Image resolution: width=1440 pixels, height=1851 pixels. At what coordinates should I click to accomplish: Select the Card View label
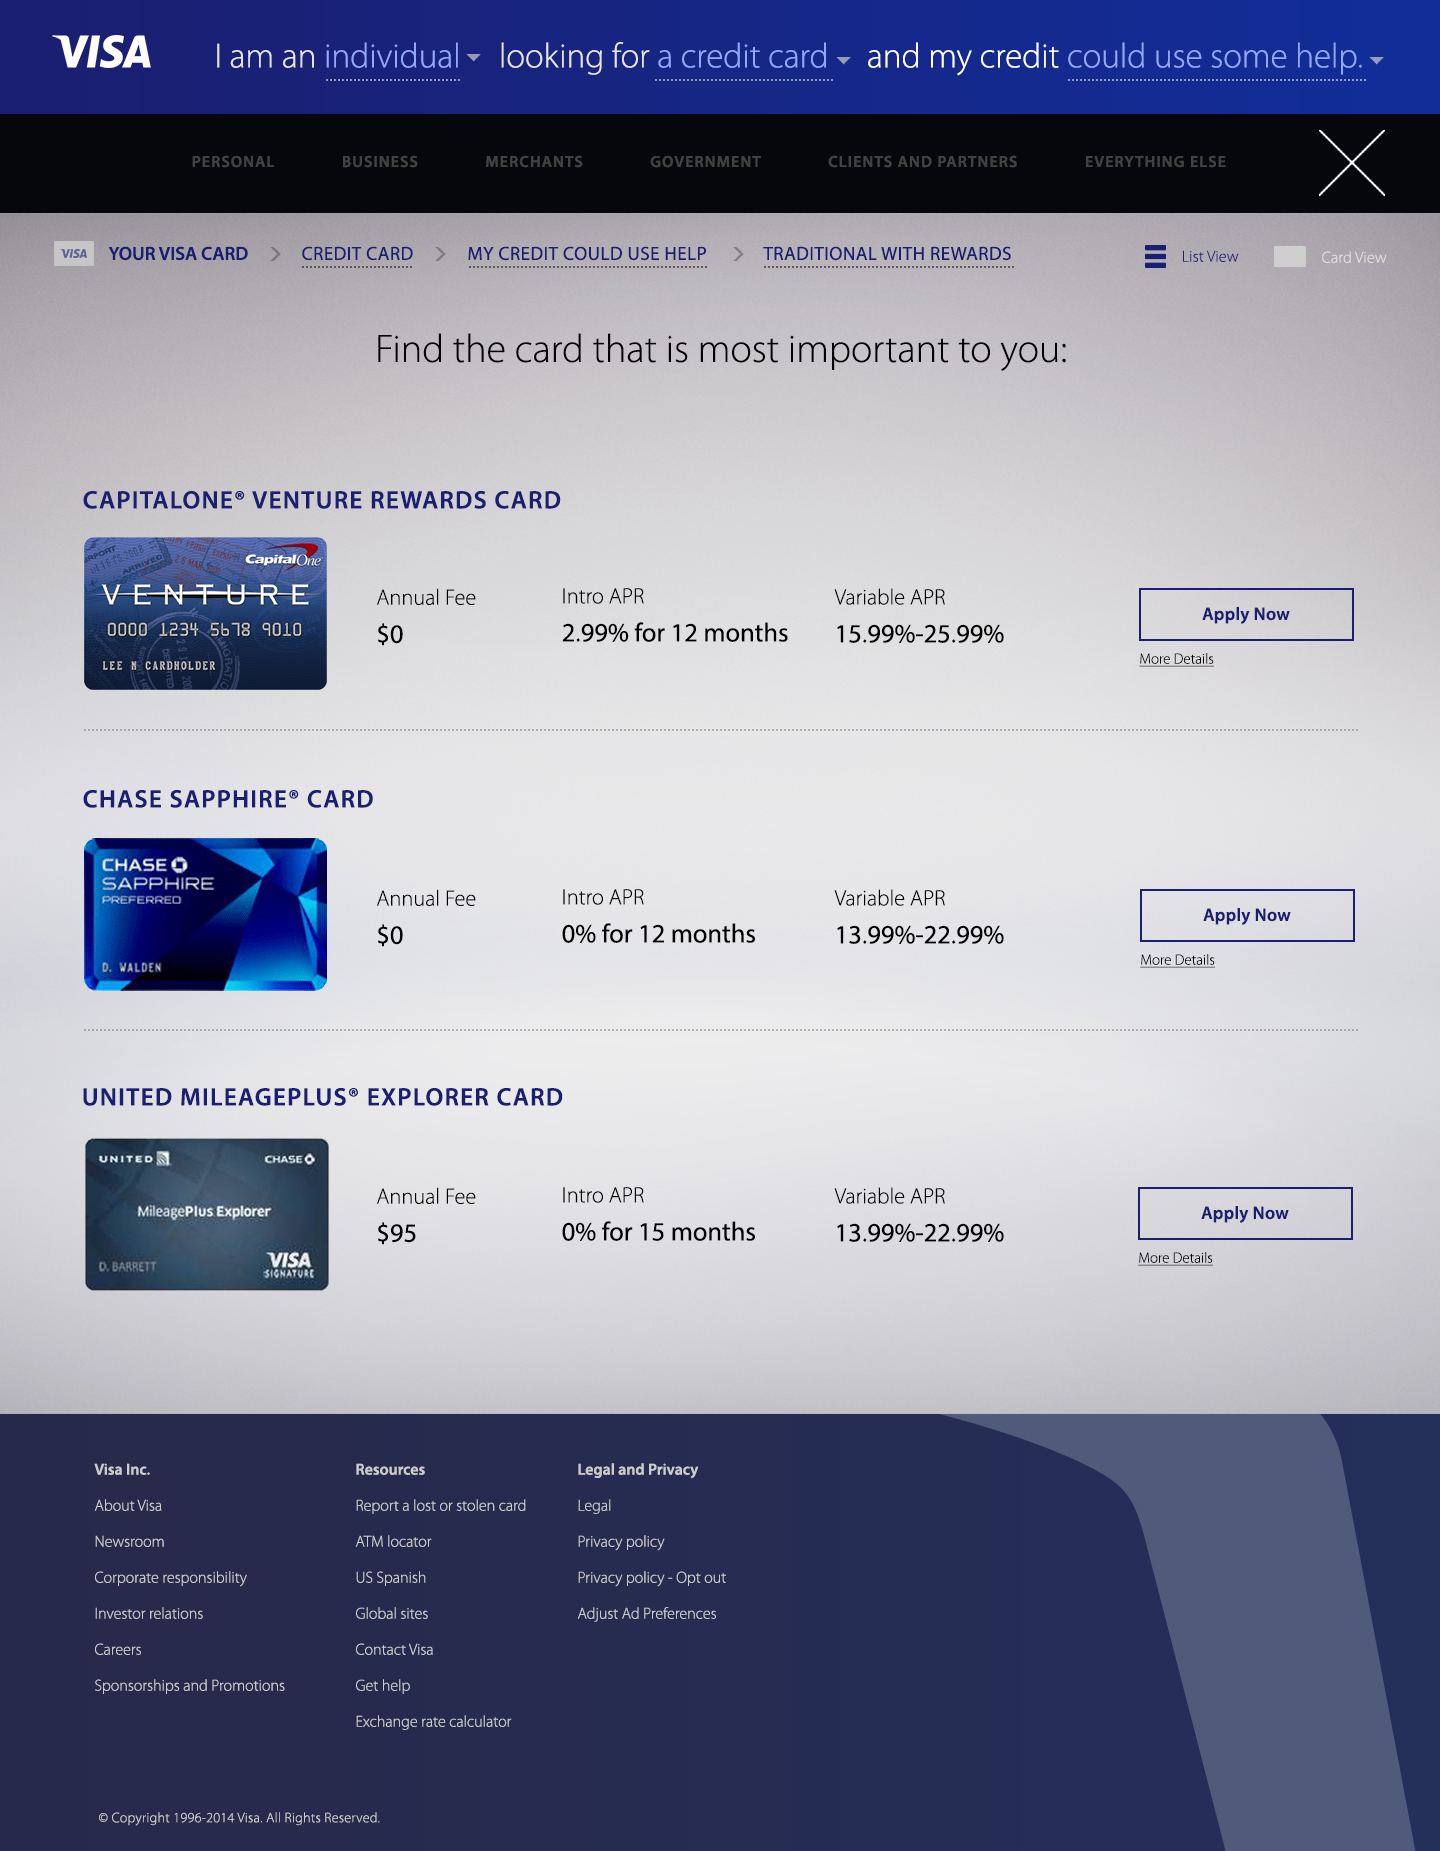pos(1353,257)
